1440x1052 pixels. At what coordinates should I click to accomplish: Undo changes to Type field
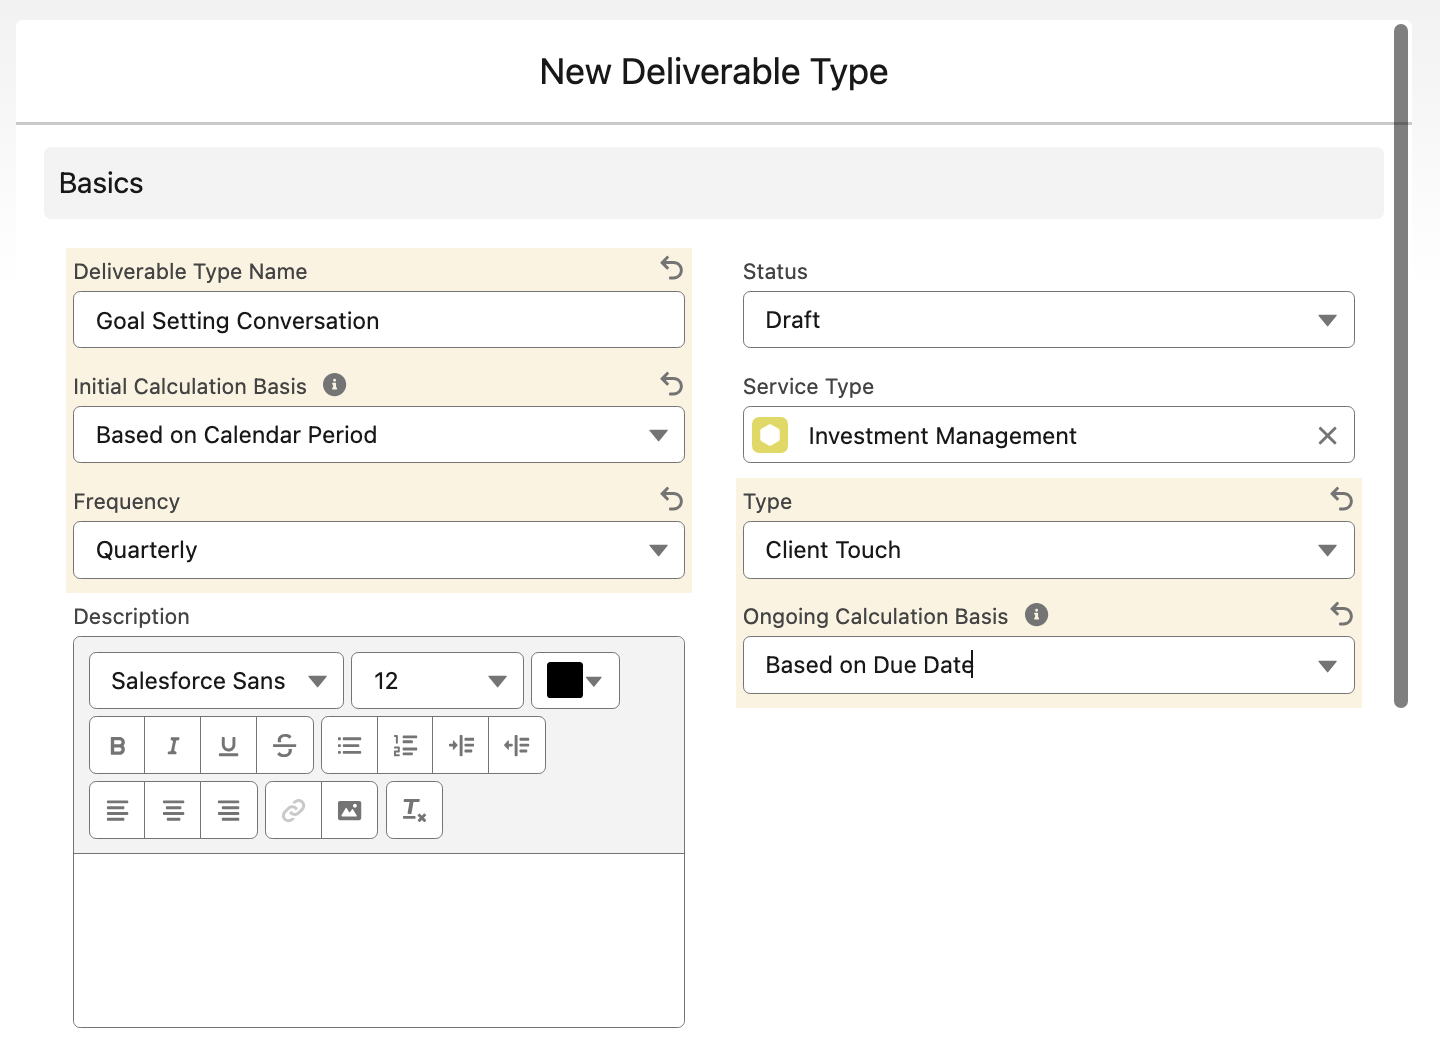pyautogui.click(x=1342, y=498)
